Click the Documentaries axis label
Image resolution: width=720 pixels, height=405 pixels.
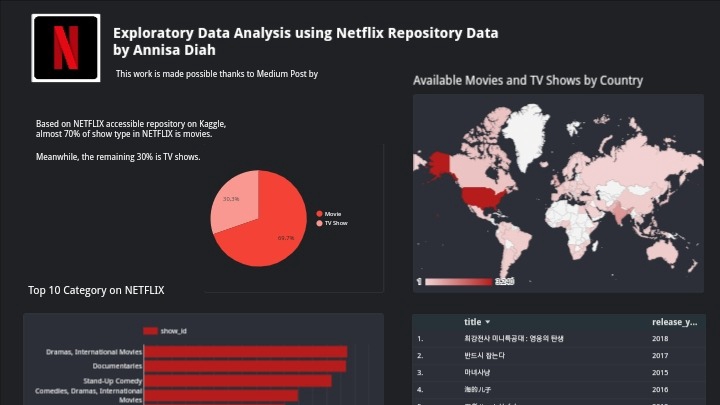coord(117,366)
